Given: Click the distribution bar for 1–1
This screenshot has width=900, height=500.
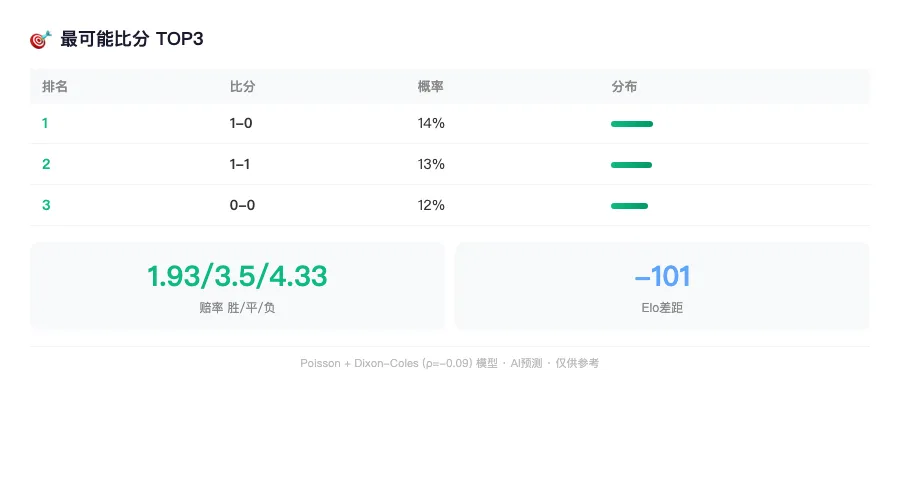Looking at the screenshot, I should point(631,165).
